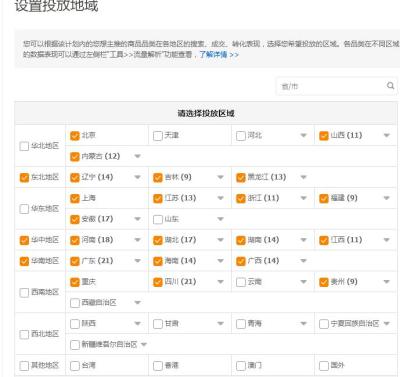Uncheck the 上海 checkbox
The height and width of the screenshot is (377, 400).
click(x=75, y=198)
